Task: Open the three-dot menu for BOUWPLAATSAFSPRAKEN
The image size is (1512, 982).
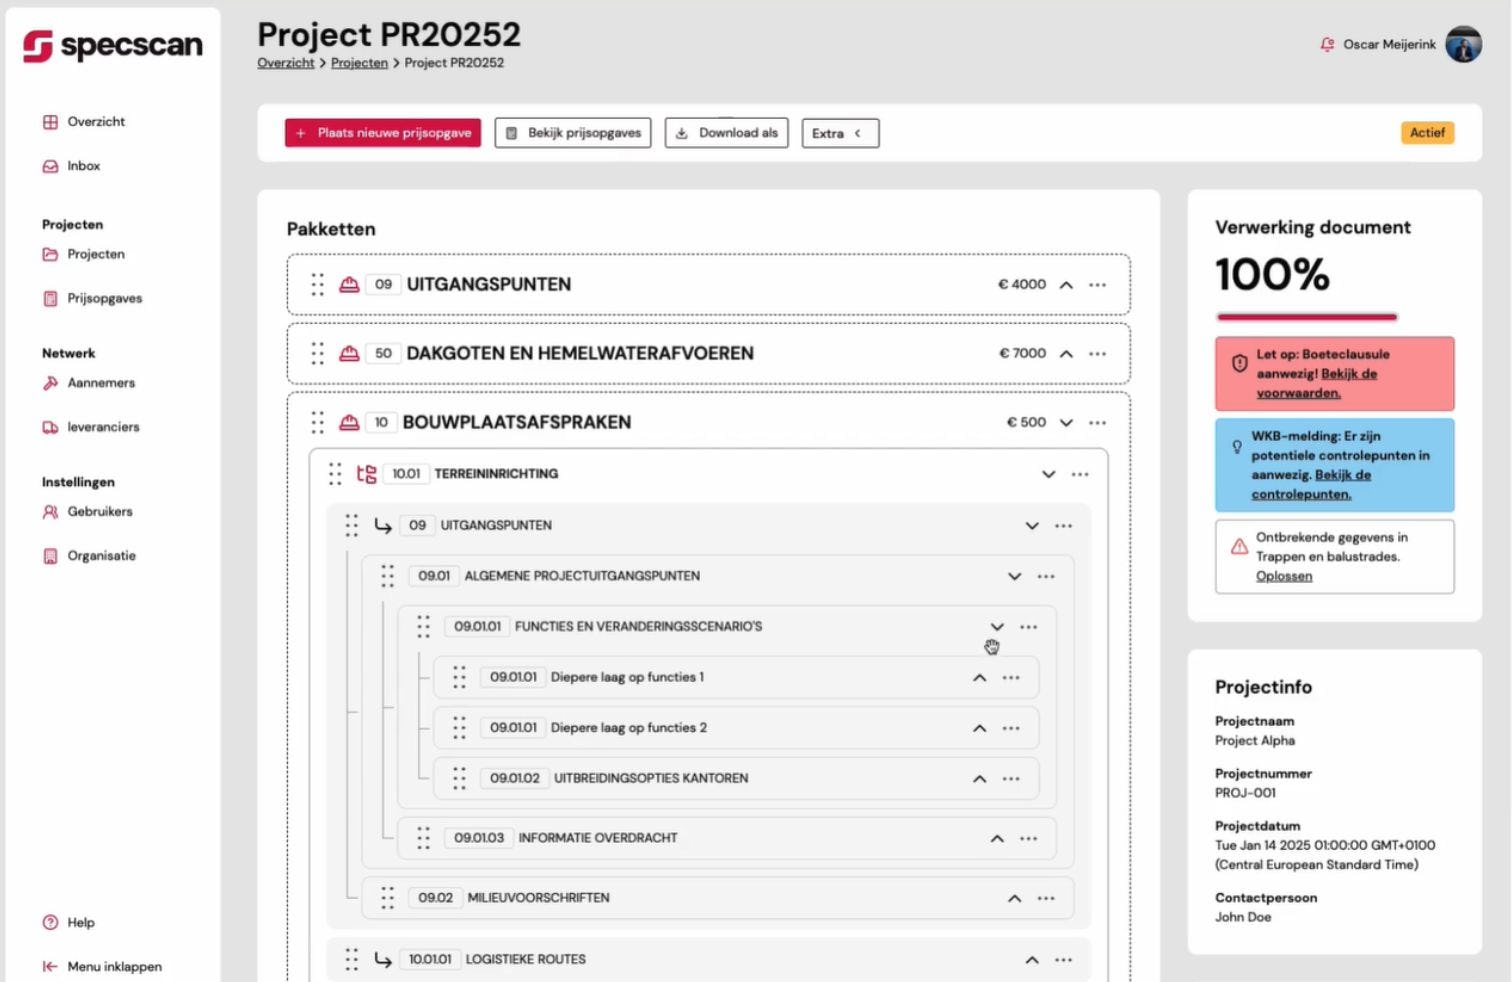Action: click(x=1097, y=423)
